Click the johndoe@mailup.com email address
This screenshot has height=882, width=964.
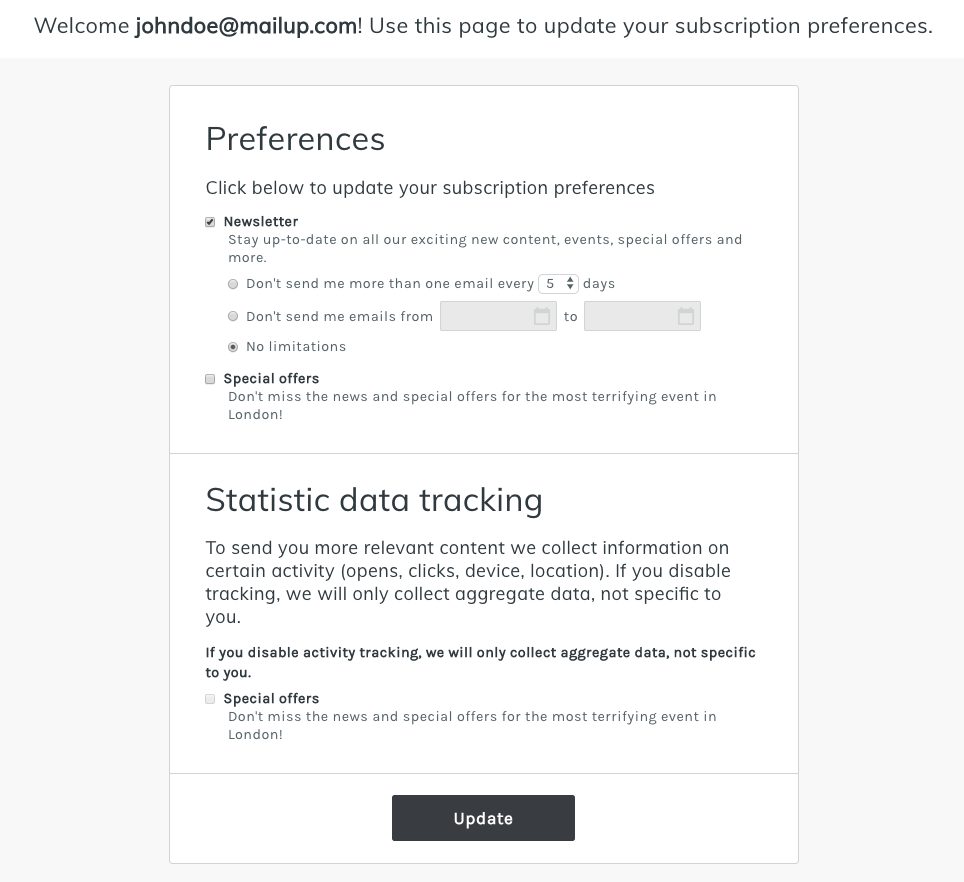[x=246, y=26]
